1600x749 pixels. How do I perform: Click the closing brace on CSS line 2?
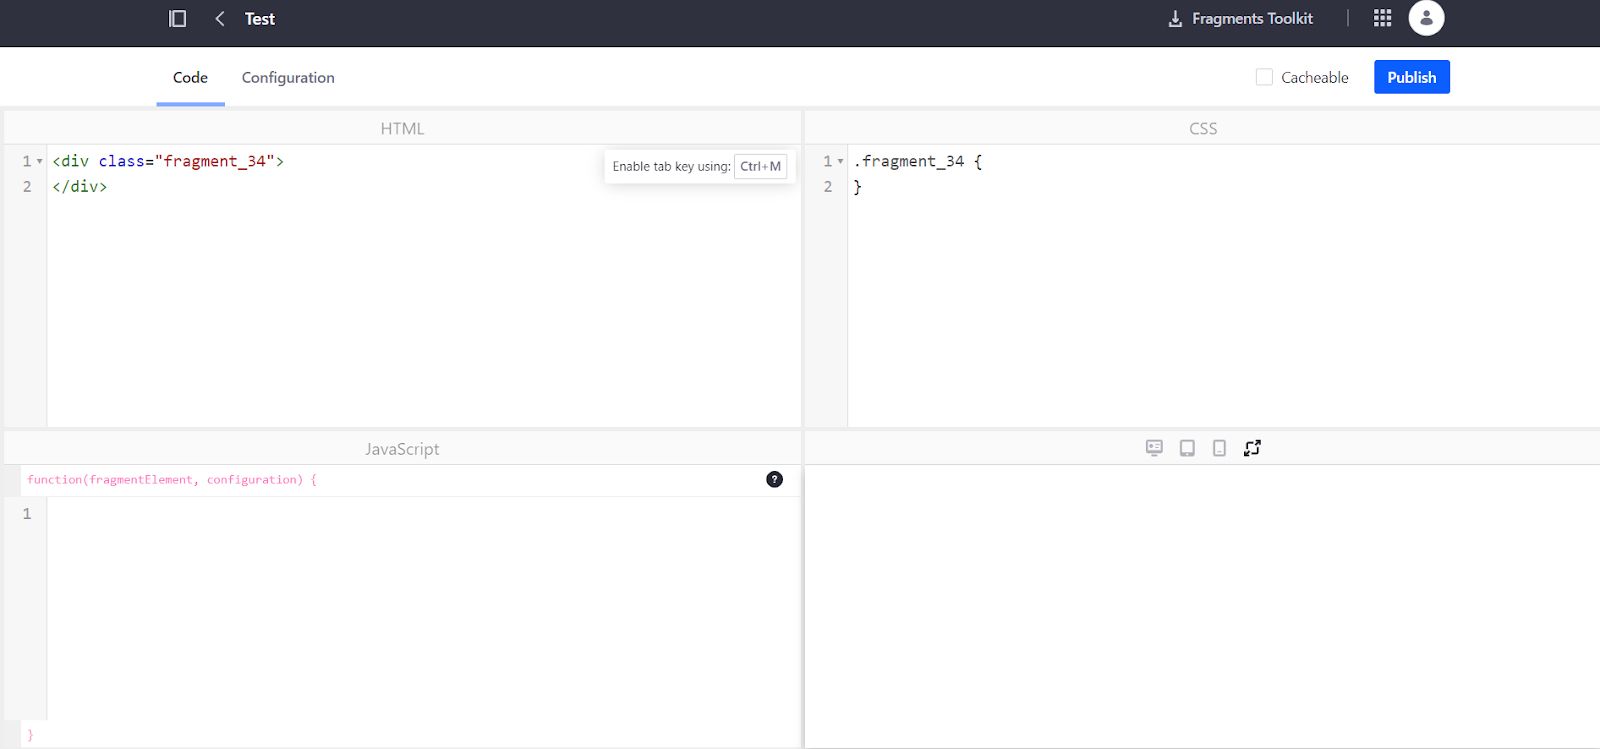pos(857,187)
